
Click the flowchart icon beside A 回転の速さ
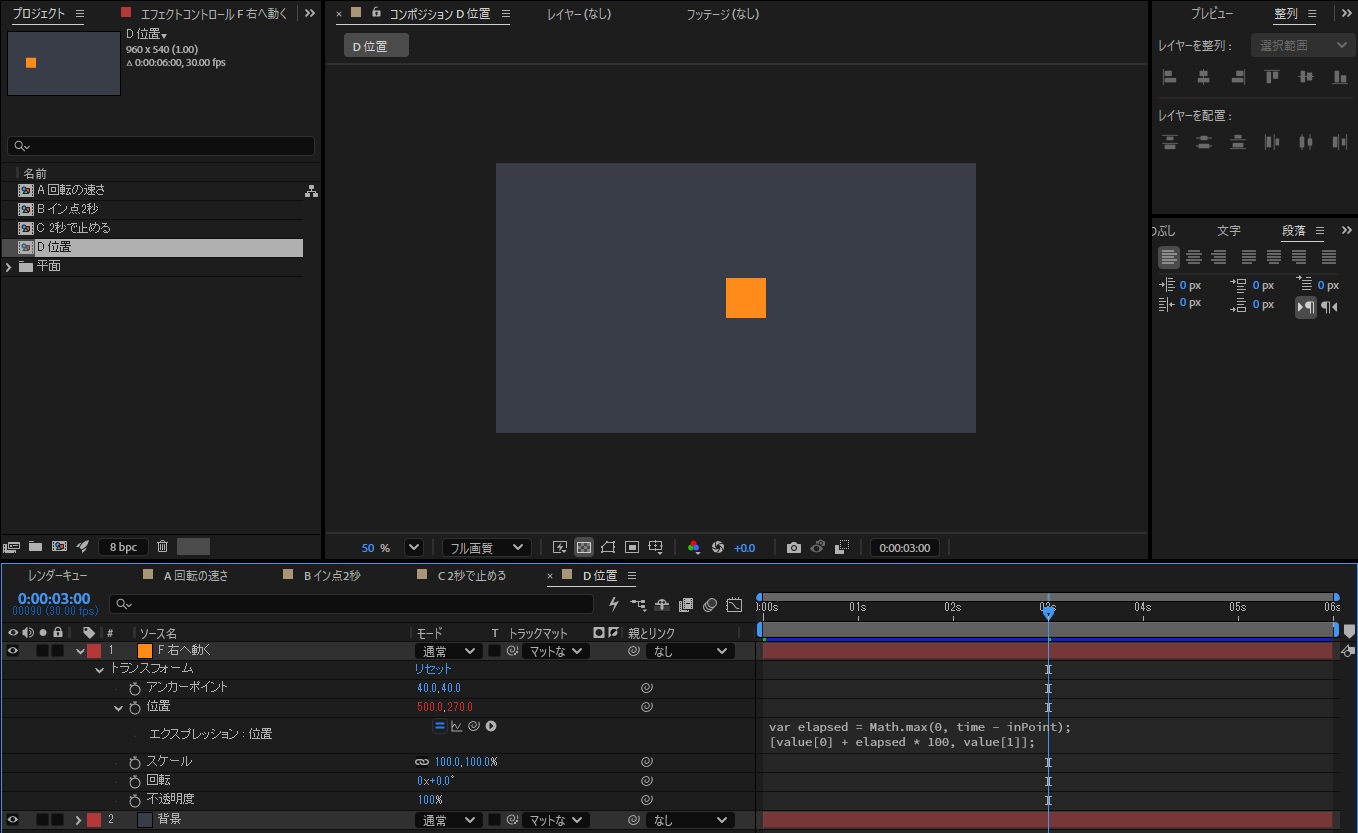click(311, 191)
